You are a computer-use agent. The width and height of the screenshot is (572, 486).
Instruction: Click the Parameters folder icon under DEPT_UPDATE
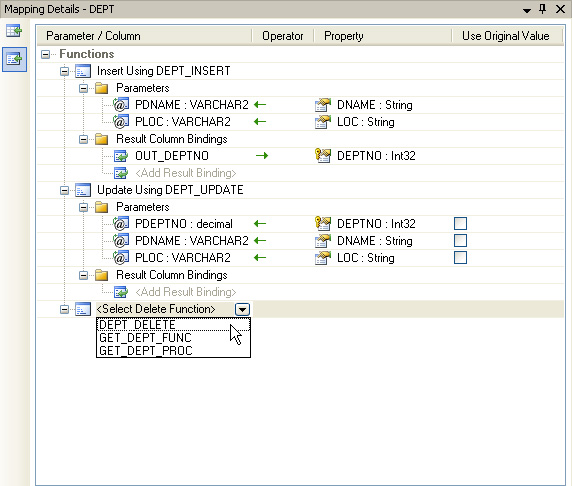(x=101, y=207)
